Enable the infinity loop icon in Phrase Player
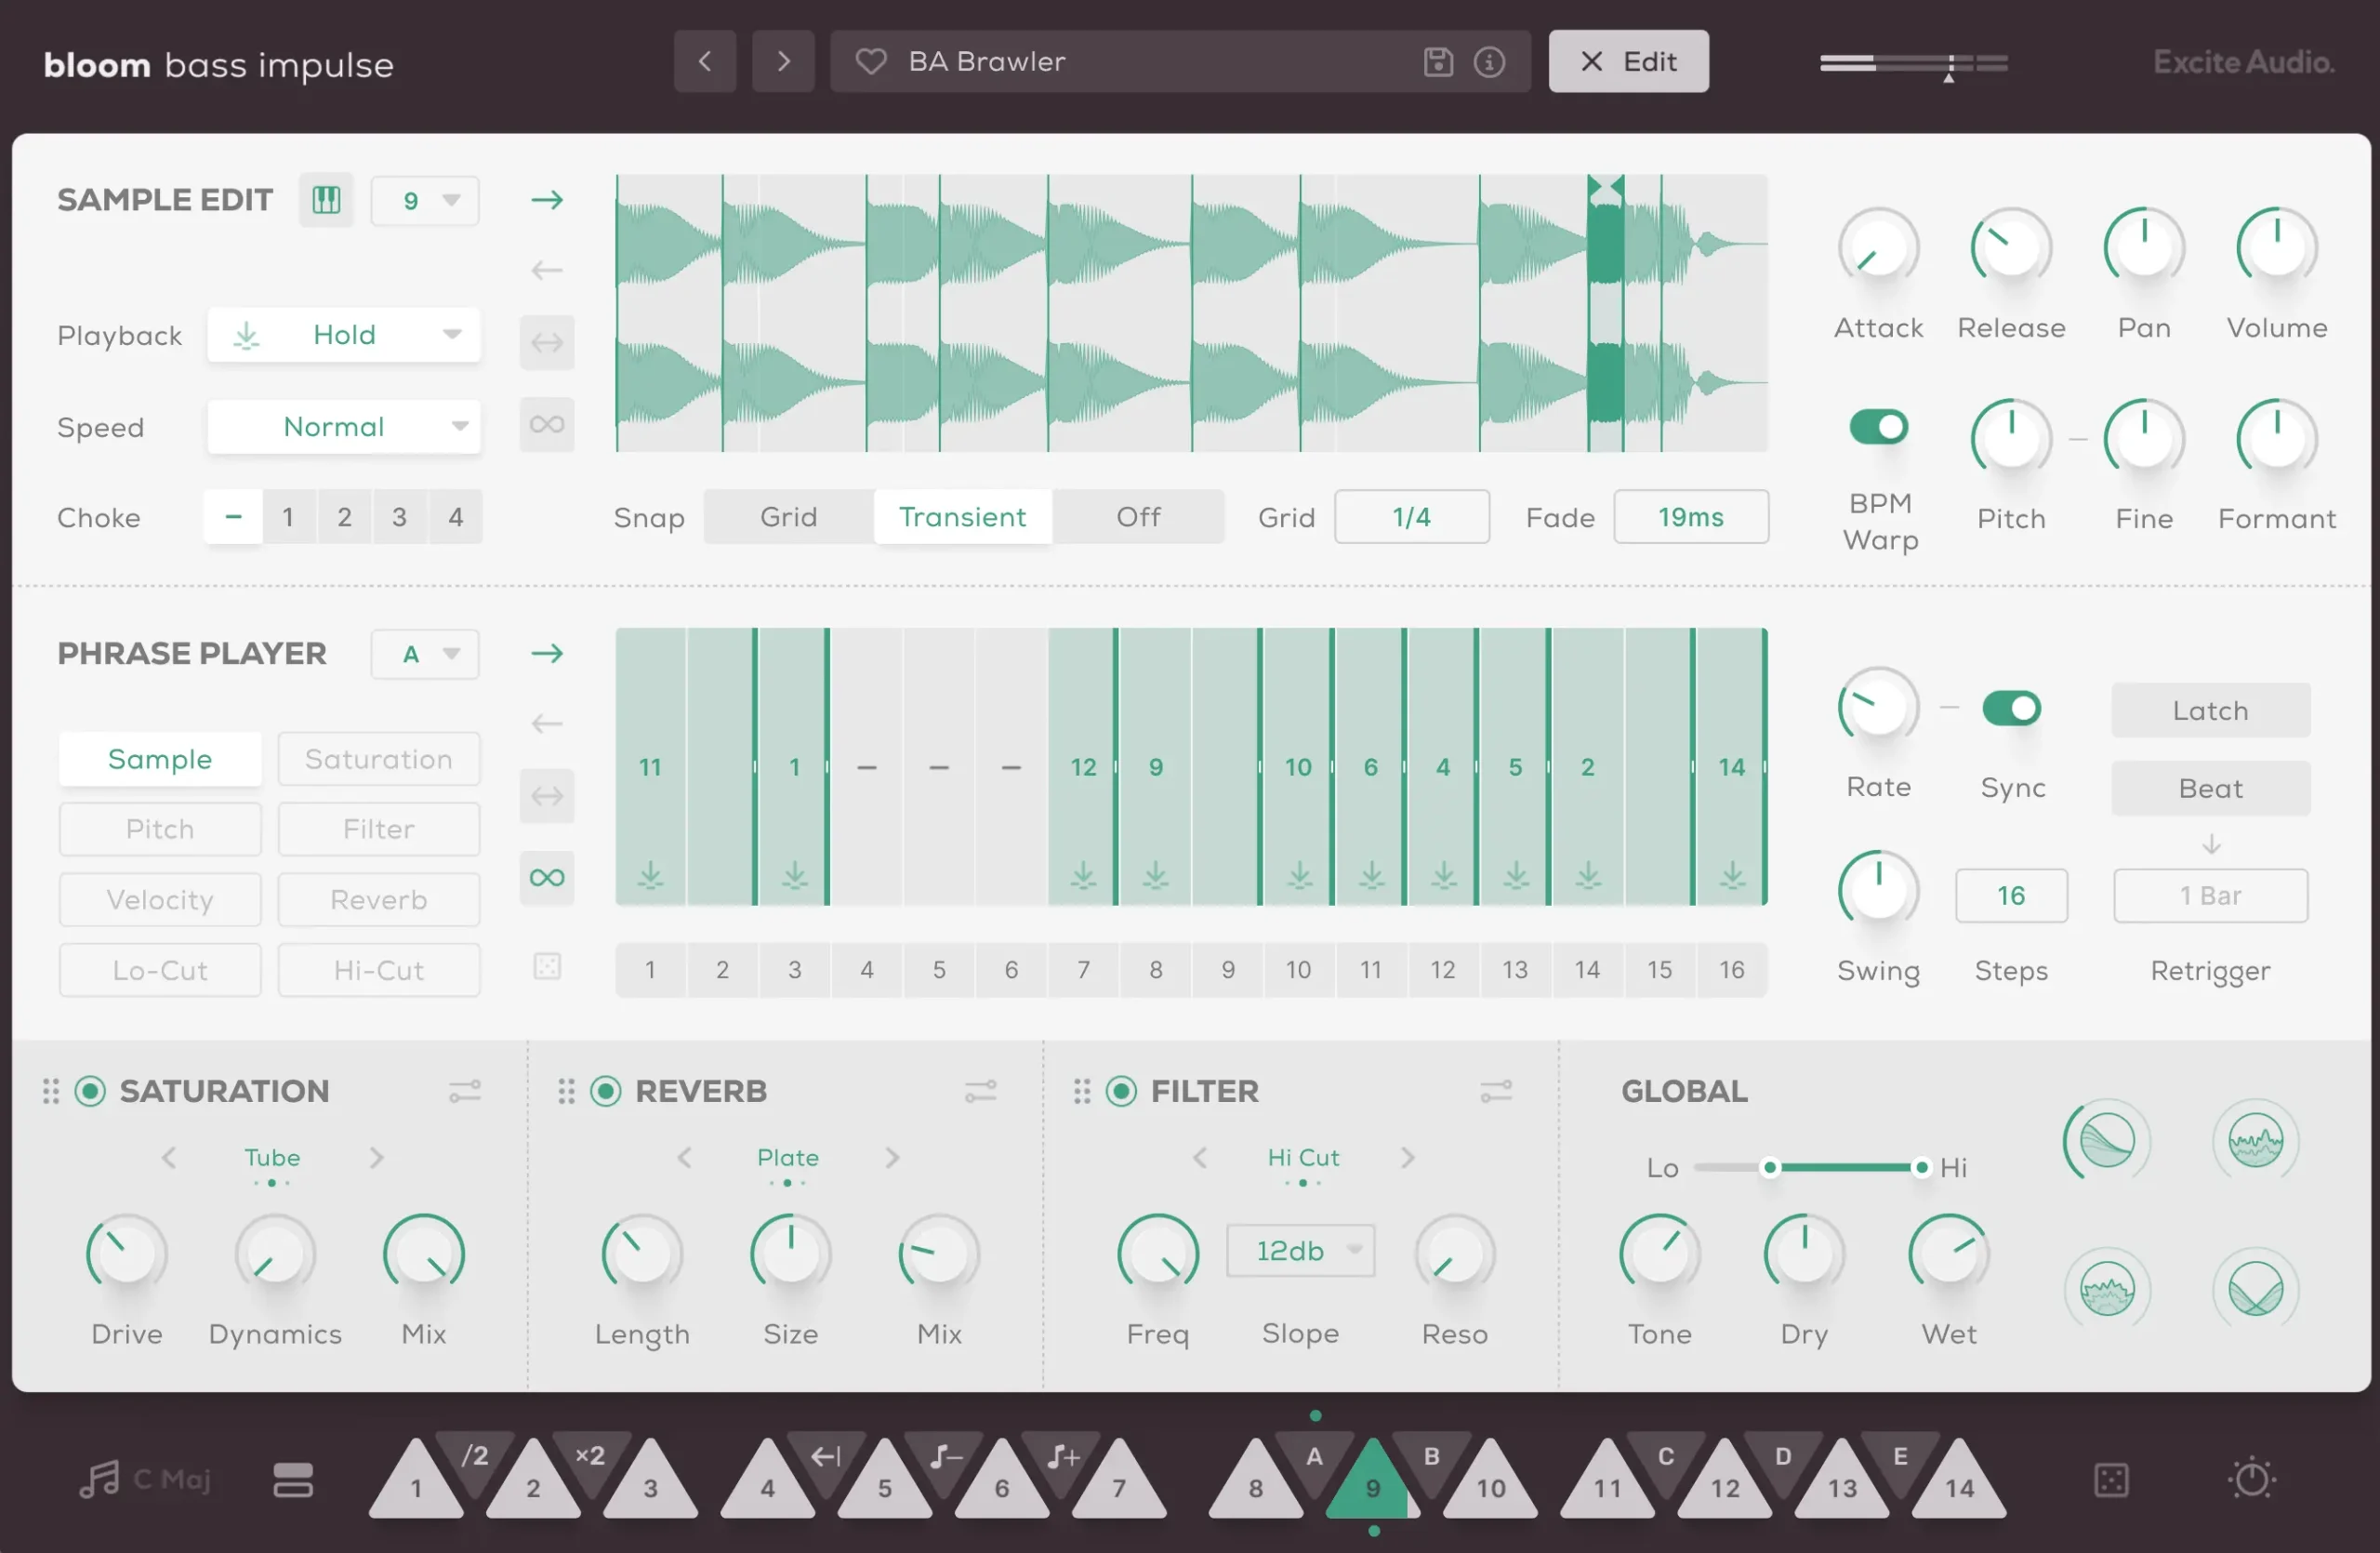Image resolution: width=2380 pixels, height=1553 pixels. pos(547,878)
